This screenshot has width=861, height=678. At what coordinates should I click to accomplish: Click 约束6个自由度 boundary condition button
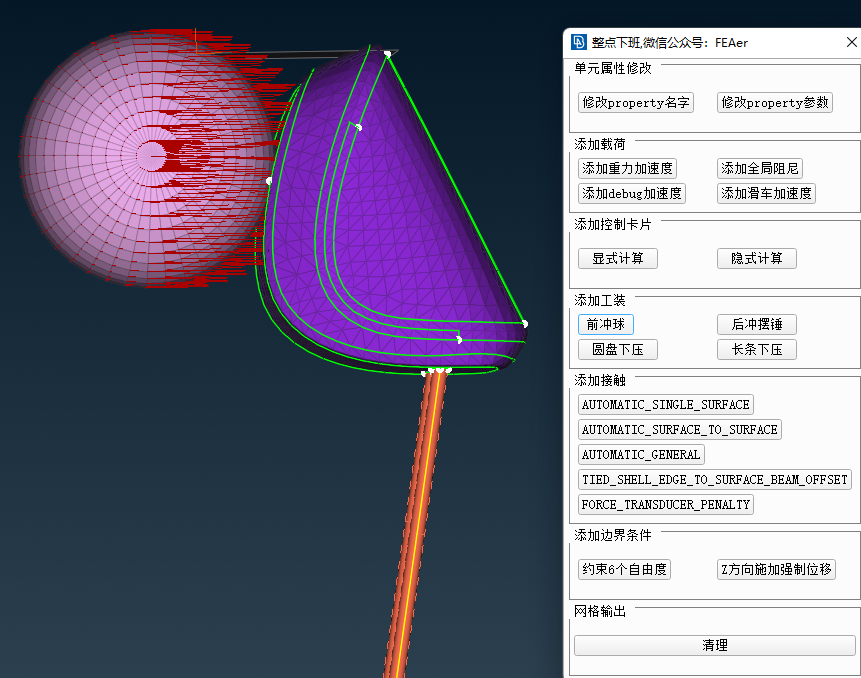point(624,569)
